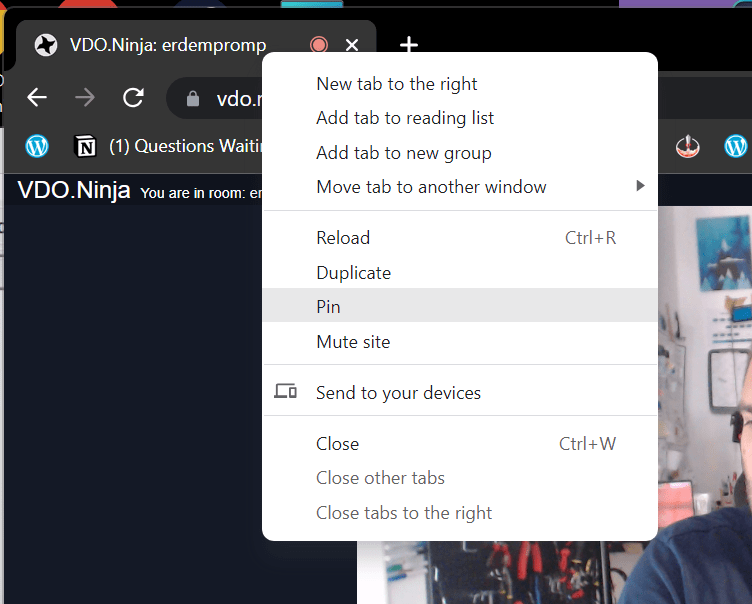Select Add tab to reading list

(460, 118)
